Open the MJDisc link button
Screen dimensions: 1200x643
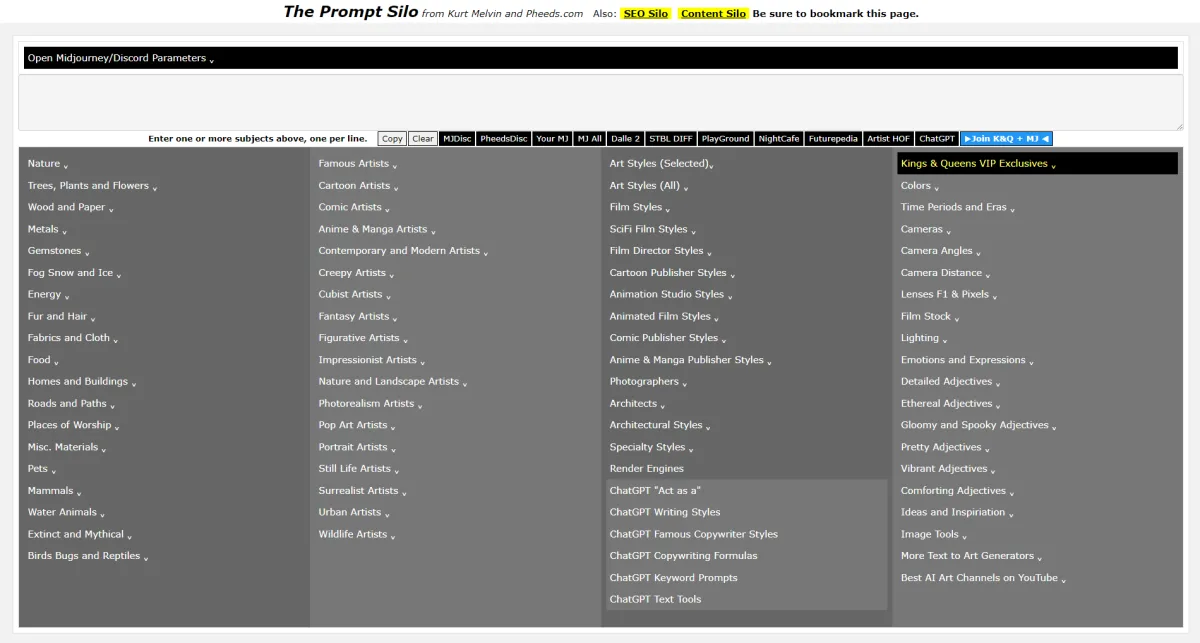point(457,139)
